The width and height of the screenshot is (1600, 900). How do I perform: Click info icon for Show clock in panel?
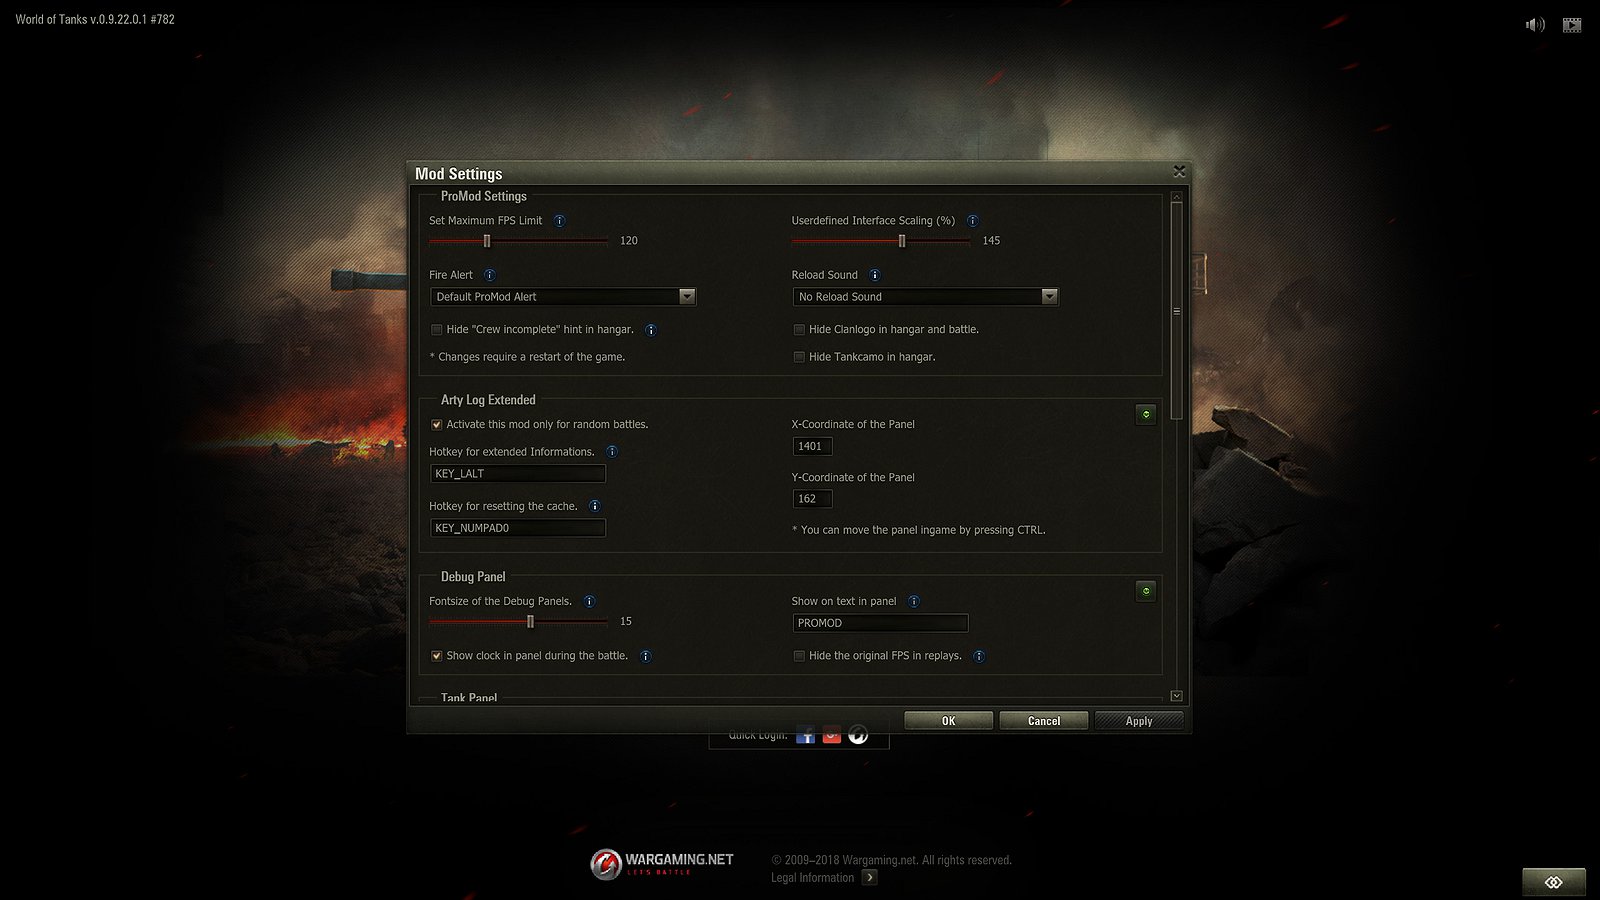coord(646,657)
